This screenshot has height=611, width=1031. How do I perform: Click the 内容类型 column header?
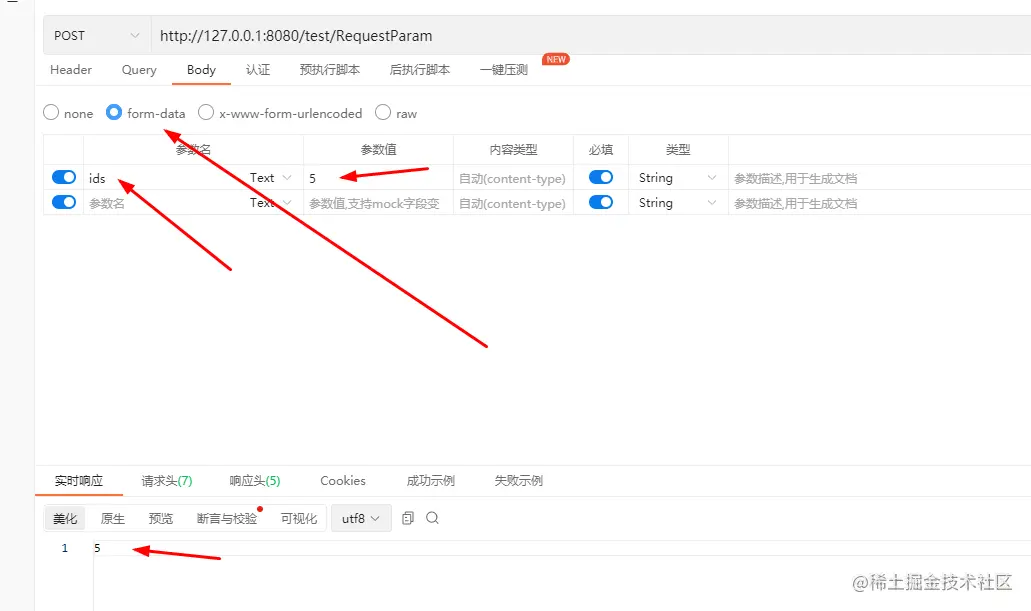tap(513, 149)
